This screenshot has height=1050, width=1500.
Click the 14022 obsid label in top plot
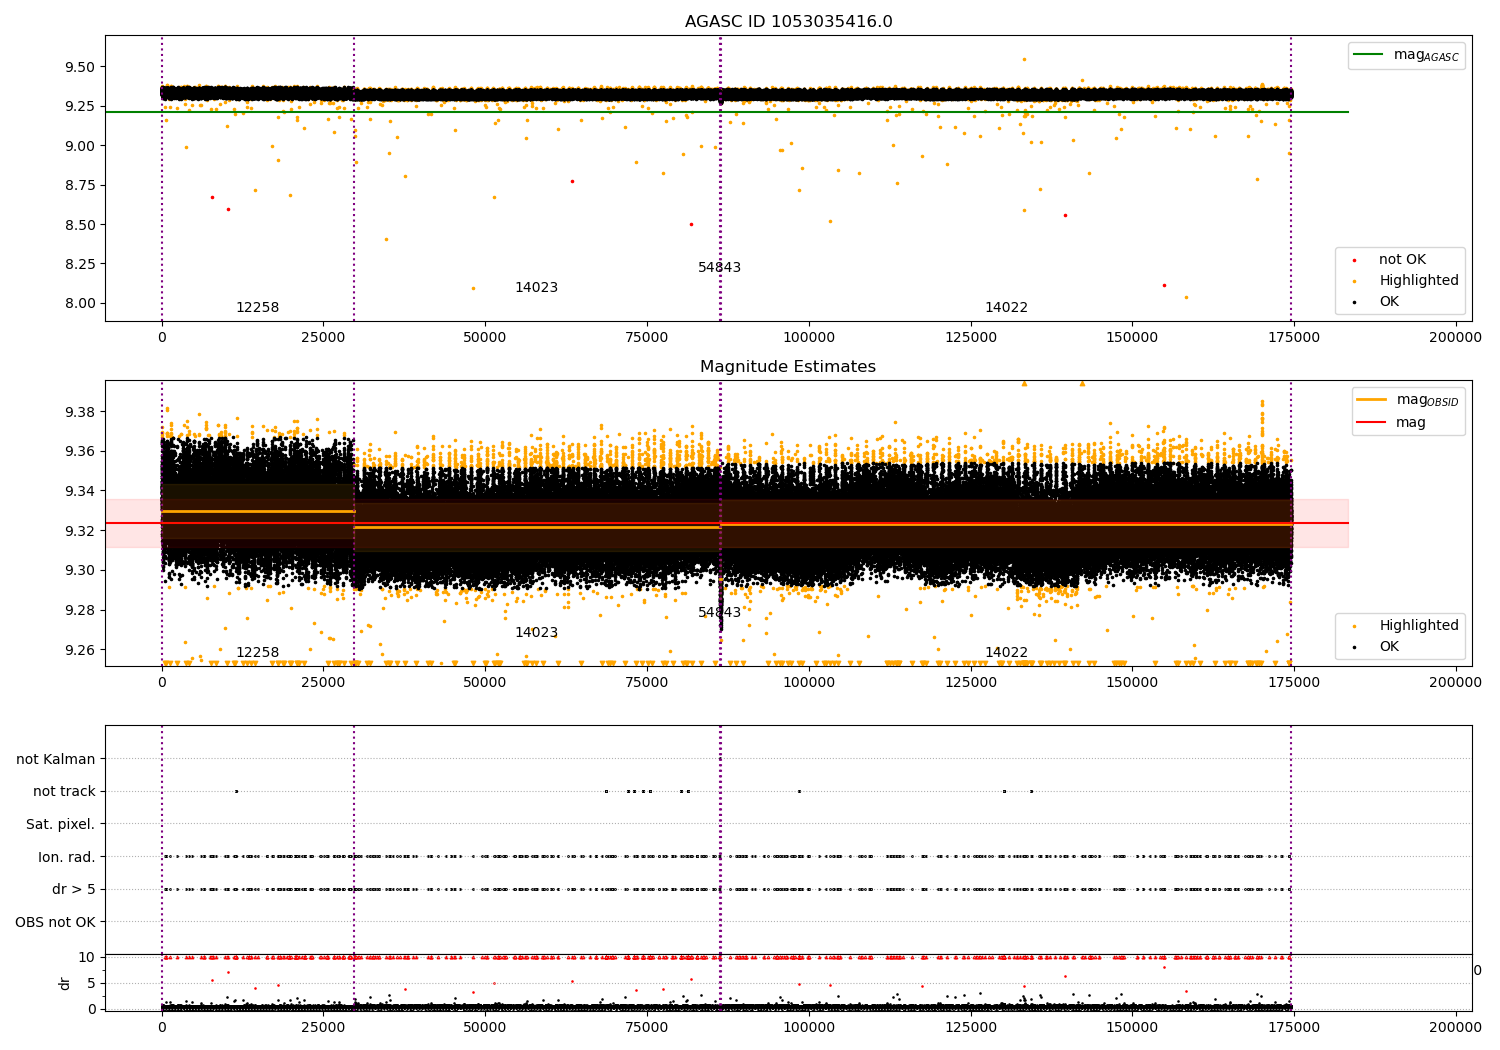1006,308
